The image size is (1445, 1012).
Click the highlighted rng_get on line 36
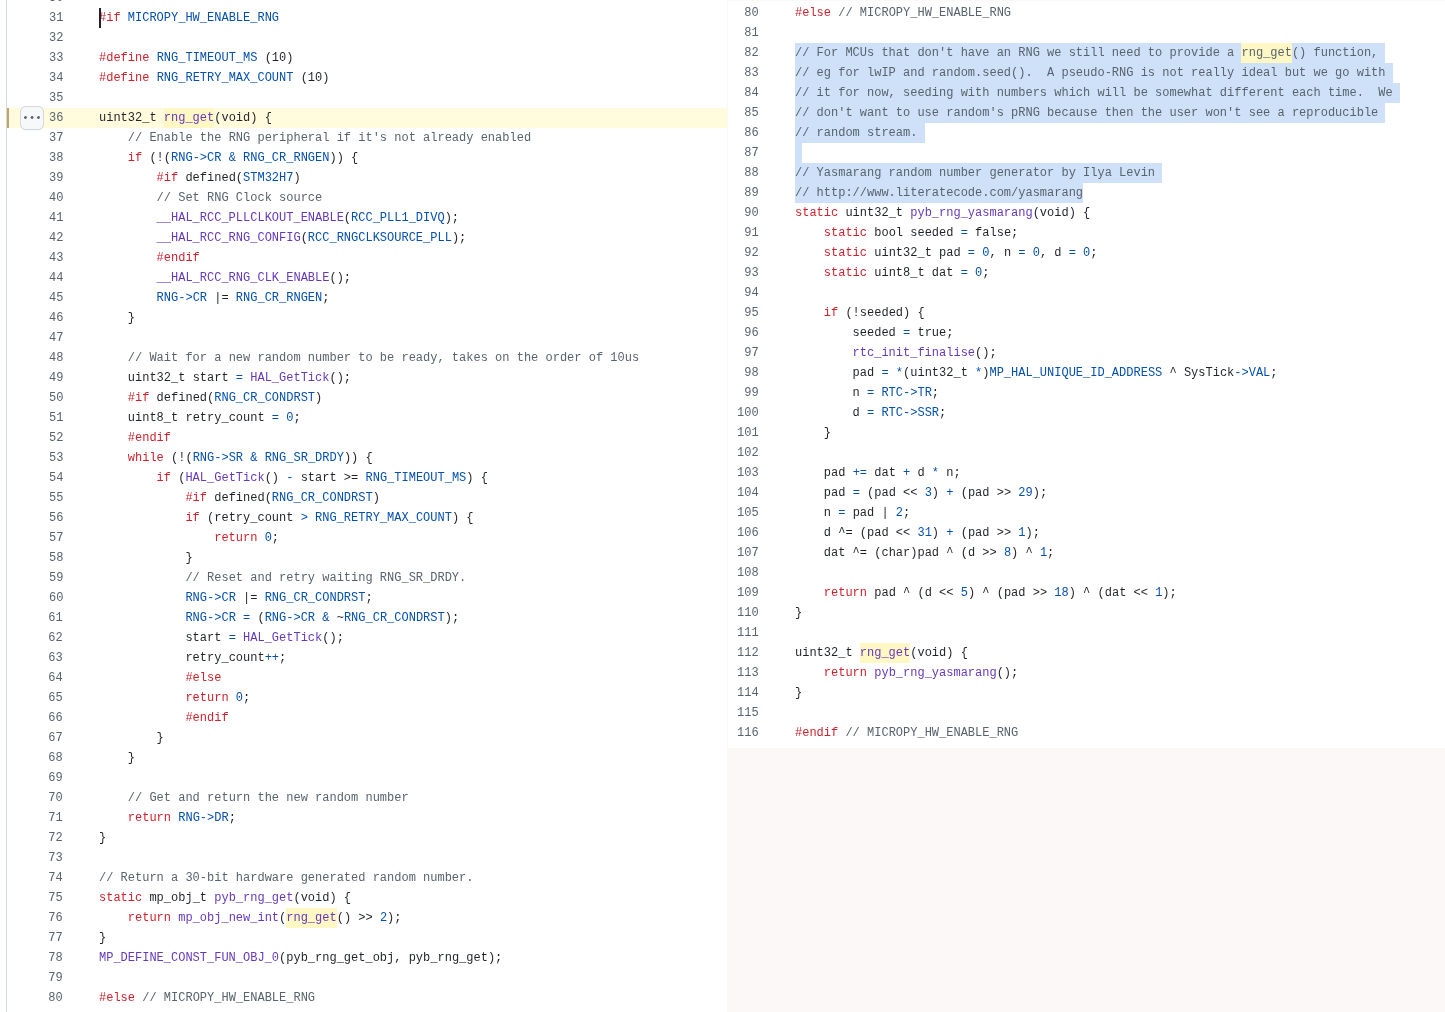pyautogui.click(x=189, y=117)
